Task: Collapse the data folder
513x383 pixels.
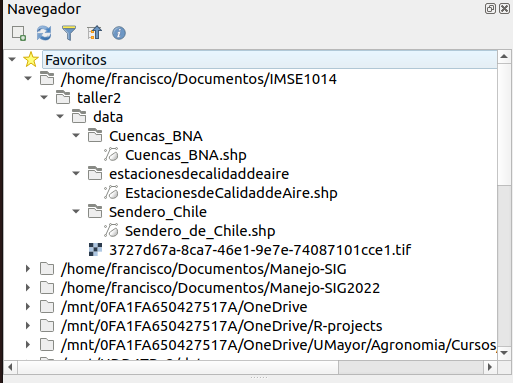Action: (60, 117)
